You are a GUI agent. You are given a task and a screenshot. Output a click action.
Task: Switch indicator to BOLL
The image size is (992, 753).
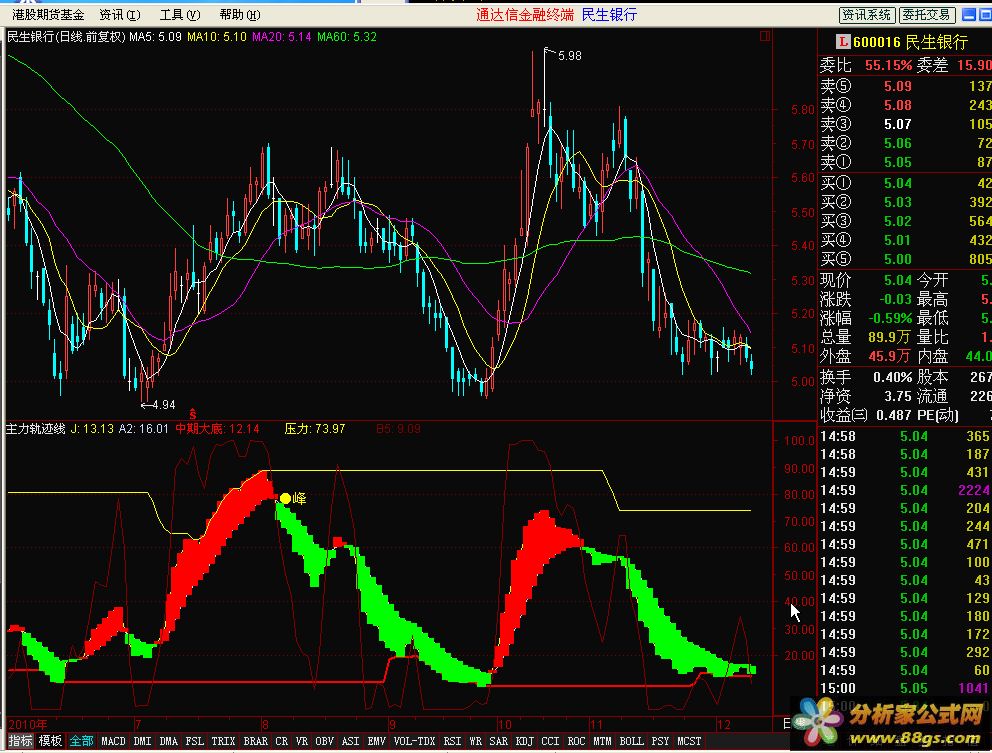pyautogui.click(x=631, y=741)
